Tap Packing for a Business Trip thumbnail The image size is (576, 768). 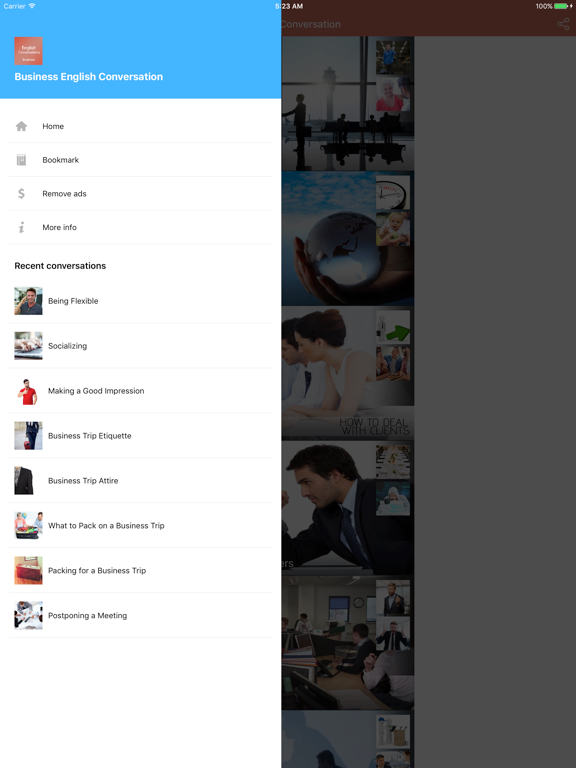coord(28,570)
